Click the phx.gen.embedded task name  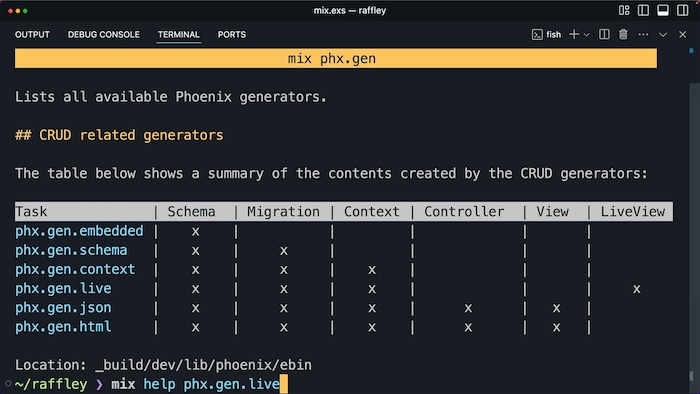coord(79,231)
